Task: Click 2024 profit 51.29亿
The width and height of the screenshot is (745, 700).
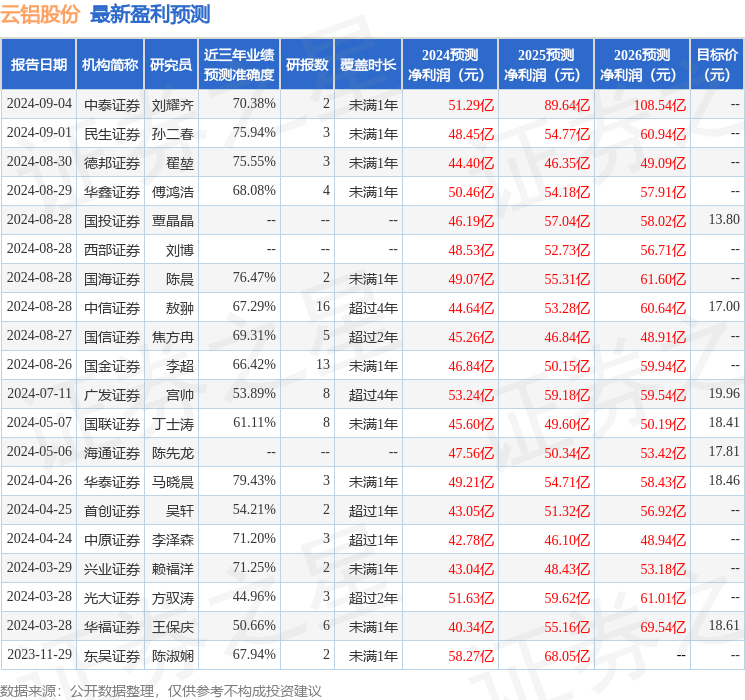Action: pos(471,105)
